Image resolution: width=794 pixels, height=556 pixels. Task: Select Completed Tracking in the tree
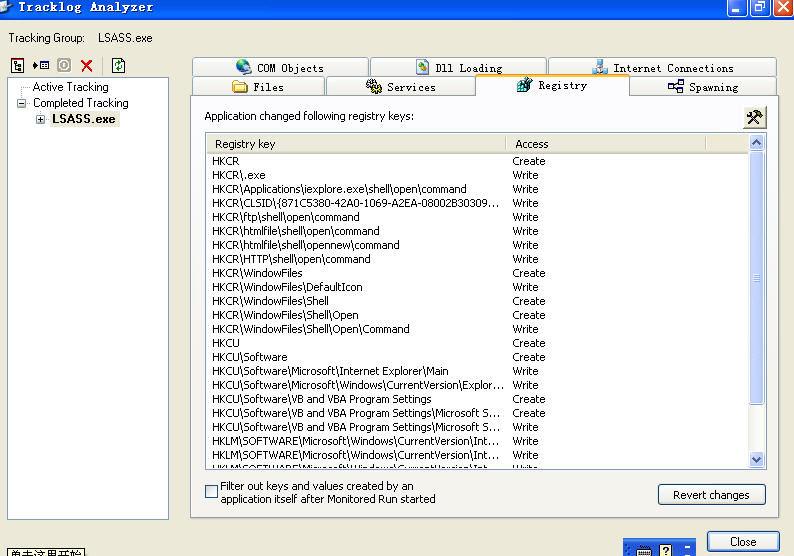pos(81,103)
